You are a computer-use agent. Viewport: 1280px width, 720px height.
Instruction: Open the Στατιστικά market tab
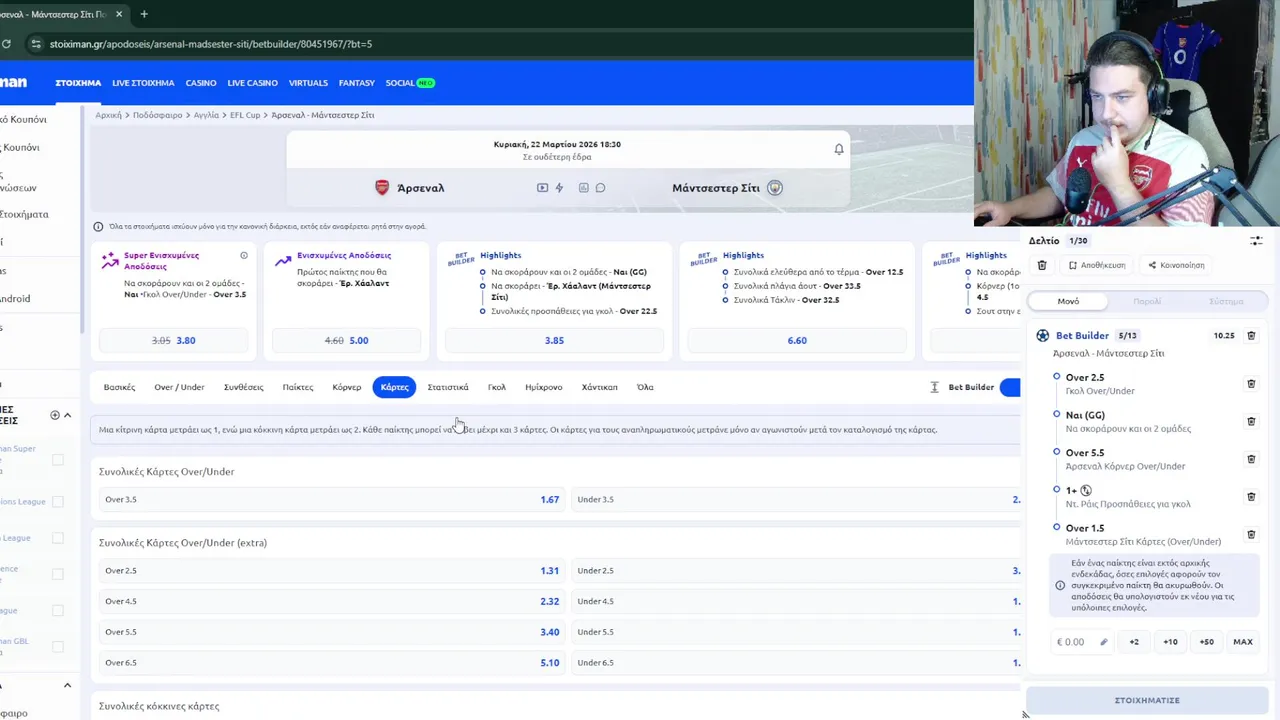point(447,387)
